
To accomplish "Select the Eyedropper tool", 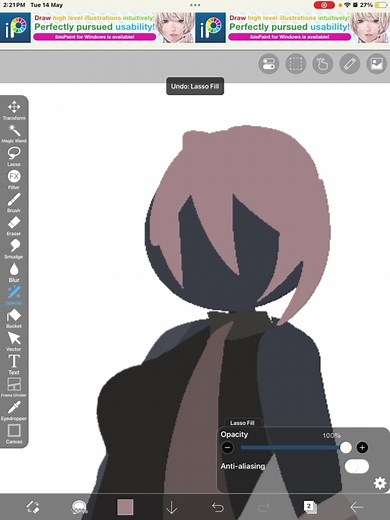I will 14,410.
